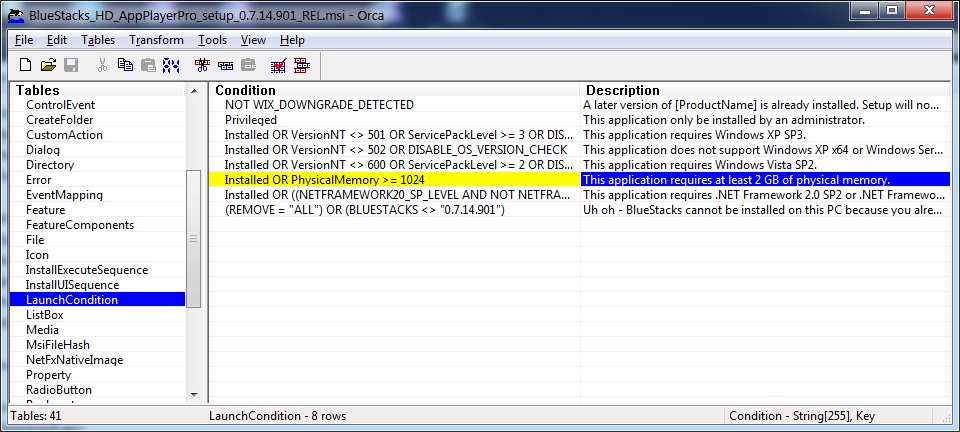960x432 pixels.
Task: Click the Copy icon in the toolbar
Action: [x=125, y=65]
